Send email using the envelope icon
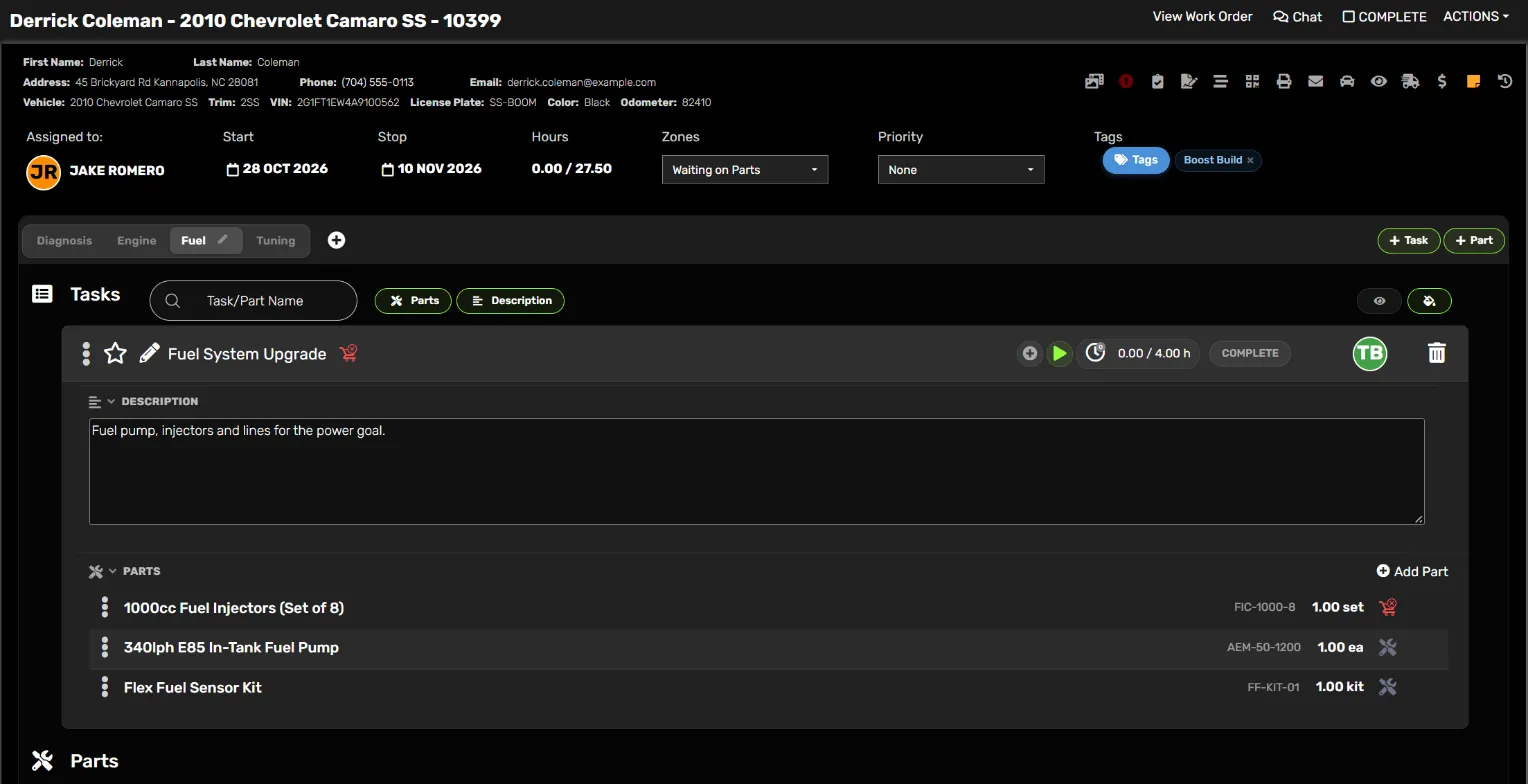The width and height of the screenshot is (1528, 784). pyautogui.click(x=1315, y=82)
